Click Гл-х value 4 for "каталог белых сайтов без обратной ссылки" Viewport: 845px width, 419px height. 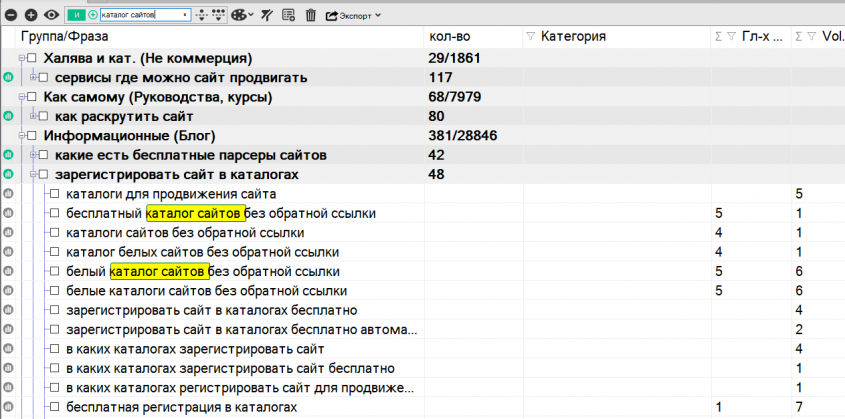click(x=718, y=252)
